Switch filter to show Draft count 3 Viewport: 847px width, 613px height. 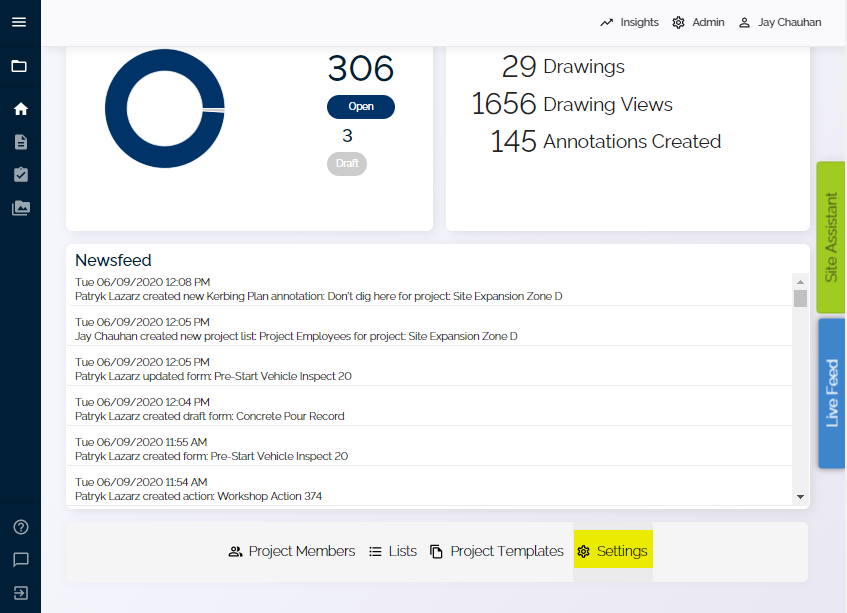coord(346,162)
